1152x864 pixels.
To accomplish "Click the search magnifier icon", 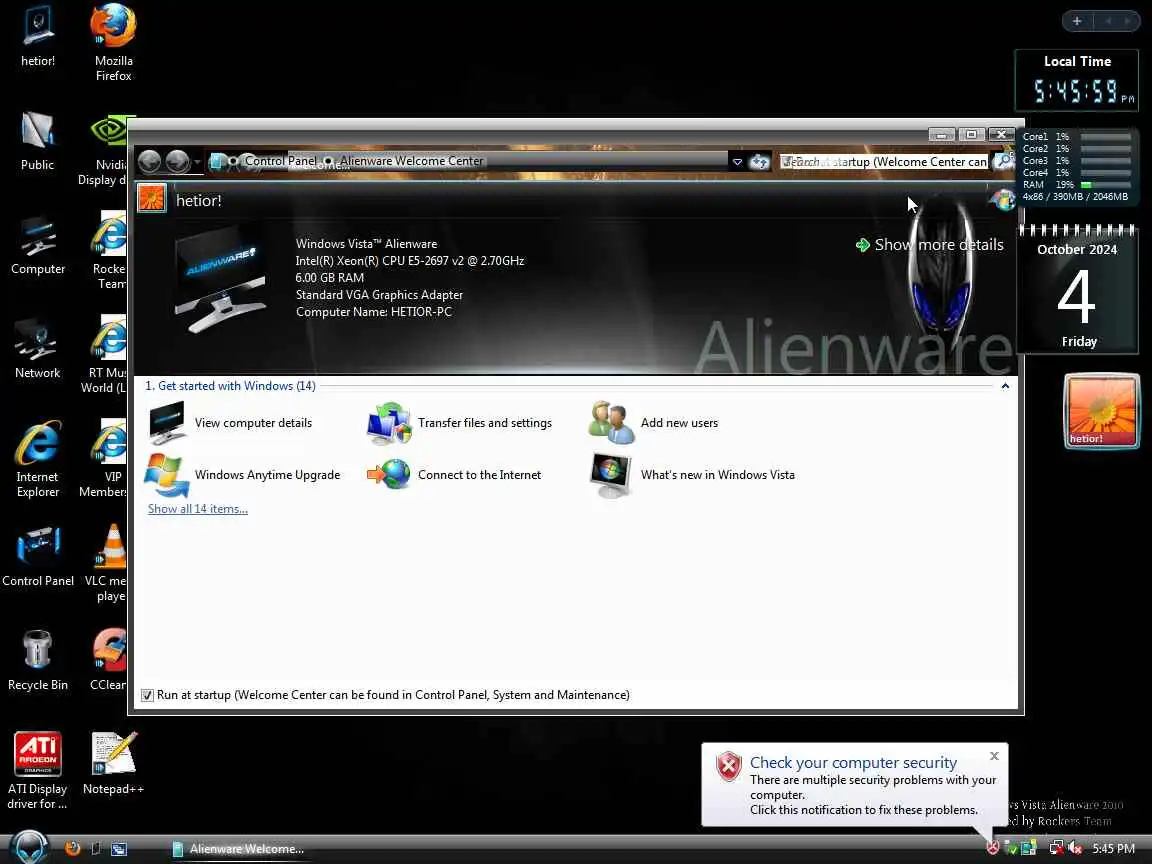I will click(x=1002, y=162).
